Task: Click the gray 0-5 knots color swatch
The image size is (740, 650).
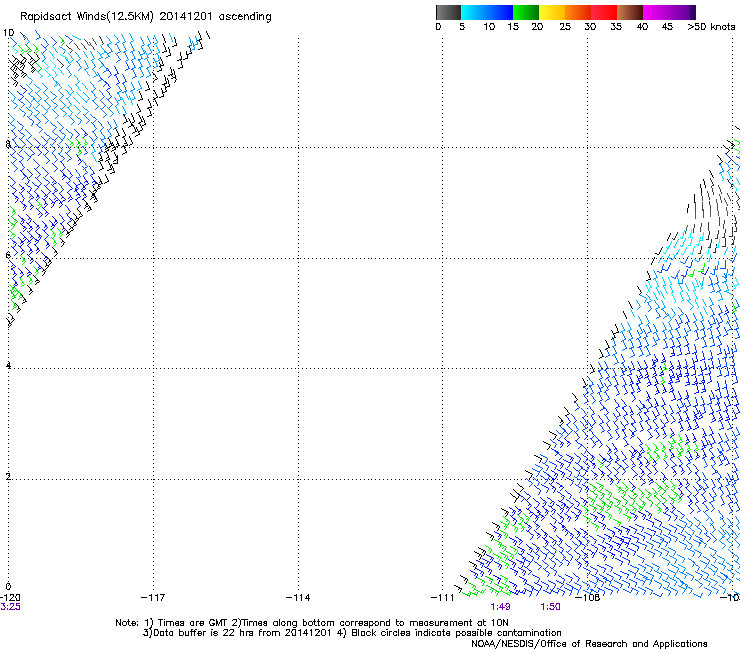Action: pyautogui.click(x=448, y=12)
